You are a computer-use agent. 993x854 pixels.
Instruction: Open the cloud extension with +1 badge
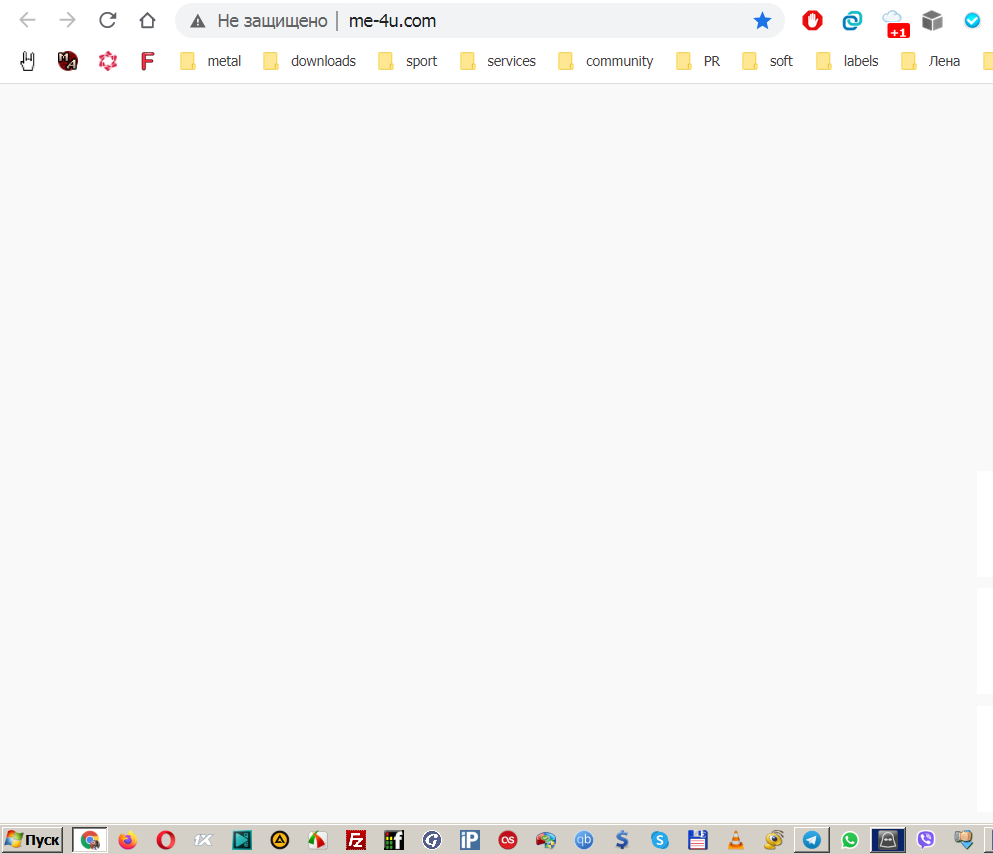(x=895, y=23)
